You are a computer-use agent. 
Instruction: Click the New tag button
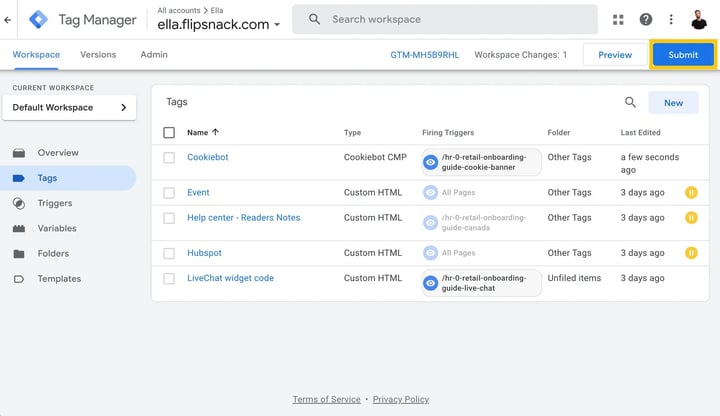tap(673, 103)
